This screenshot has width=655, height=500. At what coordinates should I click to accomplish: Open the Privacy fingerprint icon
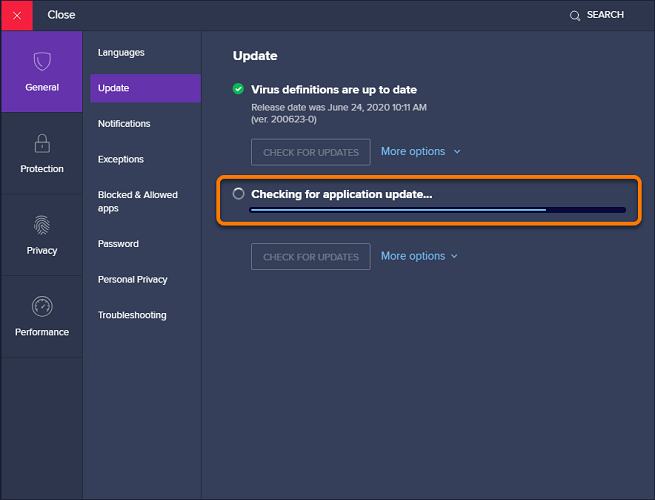point(42,225)
